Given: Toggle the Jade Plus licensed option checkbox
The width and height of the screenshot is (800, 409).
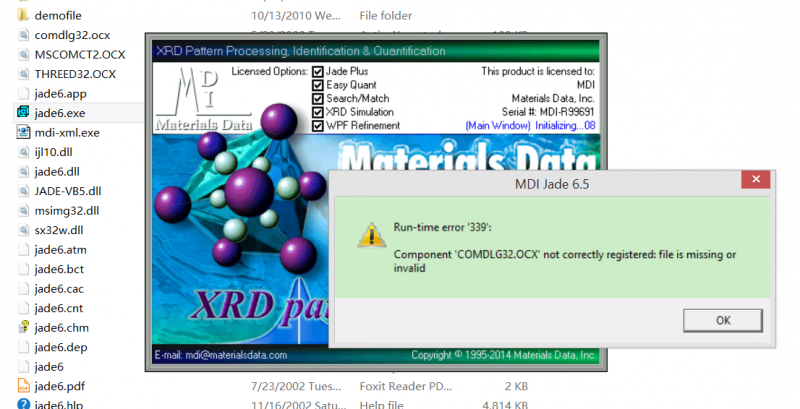Looking at the screenshot, I should click(317, 71).
